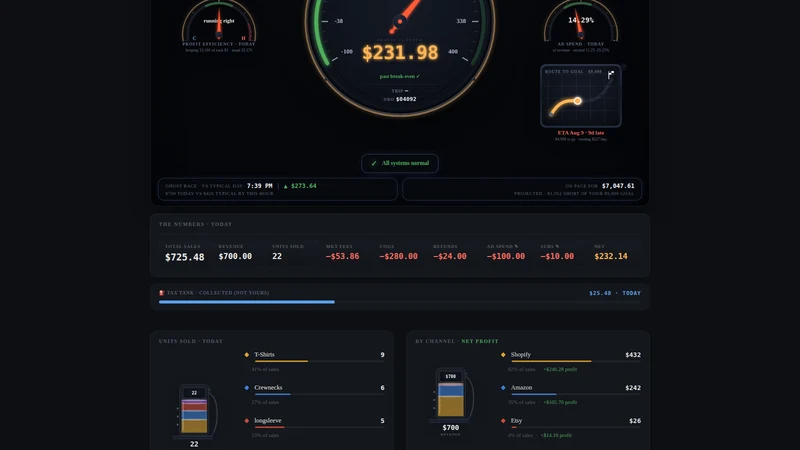This screenshot has height=450, width=800.
Task: Click the T-Shirts yellow sales bar
Action: (x=281, y=361)
